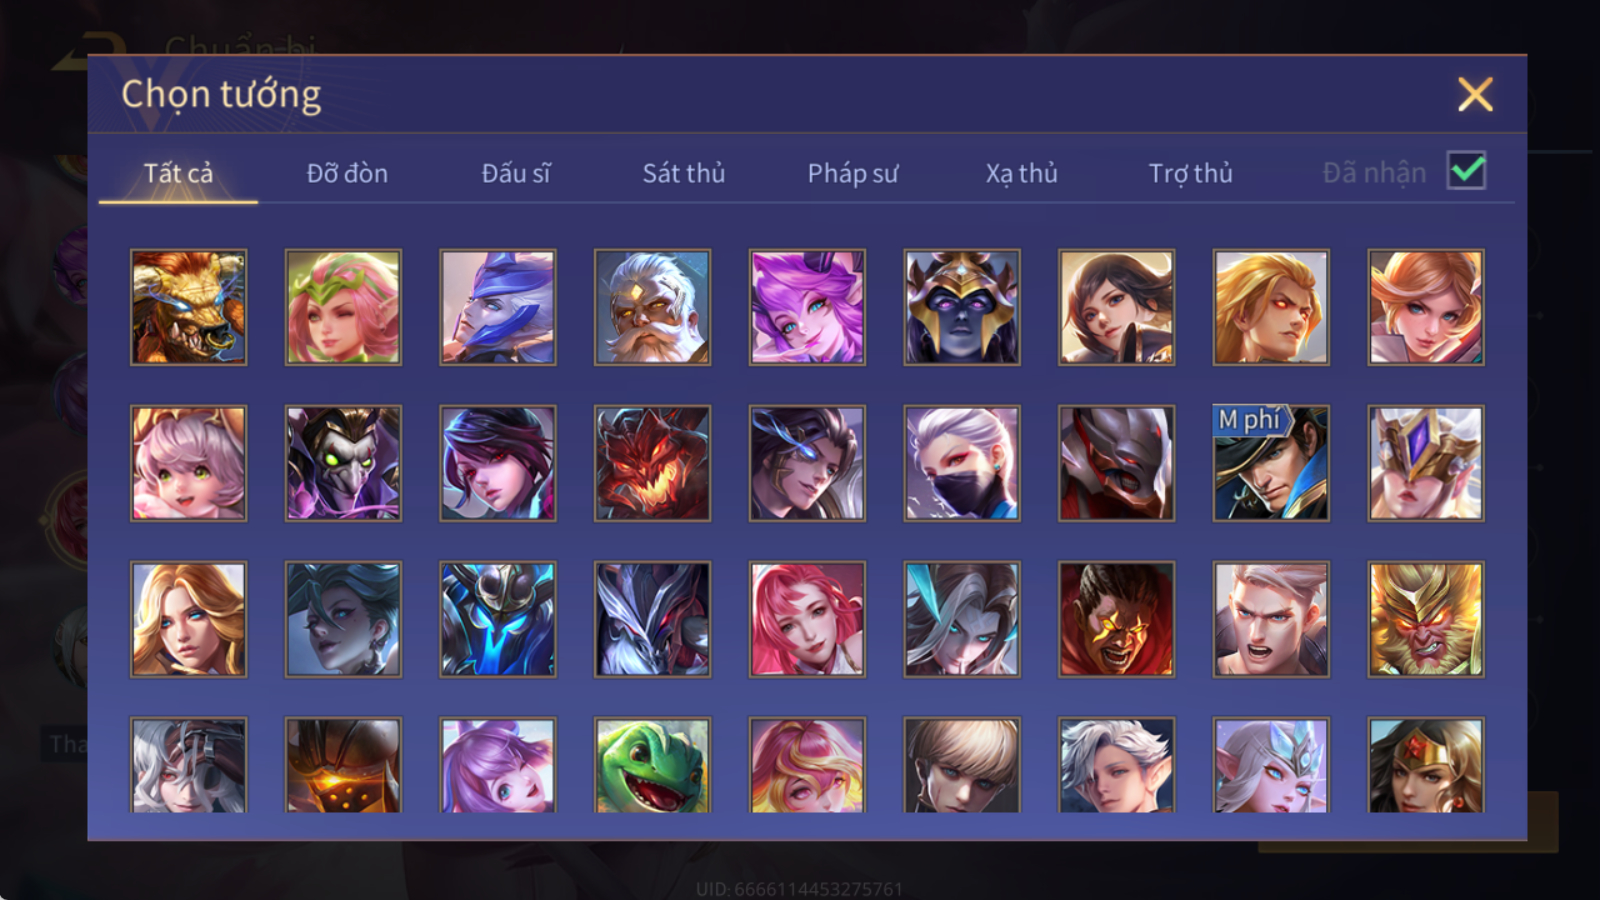The image size is (1600, 900).
Task: Filter heroes by Pháp sư
Action: click(x=853, y=173)
